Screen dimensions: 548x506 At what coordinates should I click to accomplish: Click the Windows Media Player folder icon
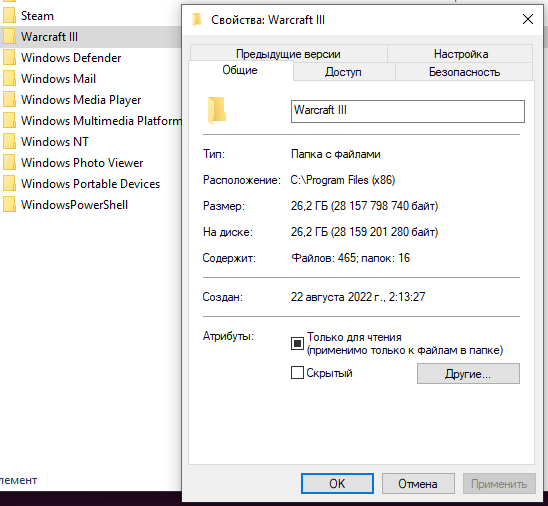(x=9, y=100)
